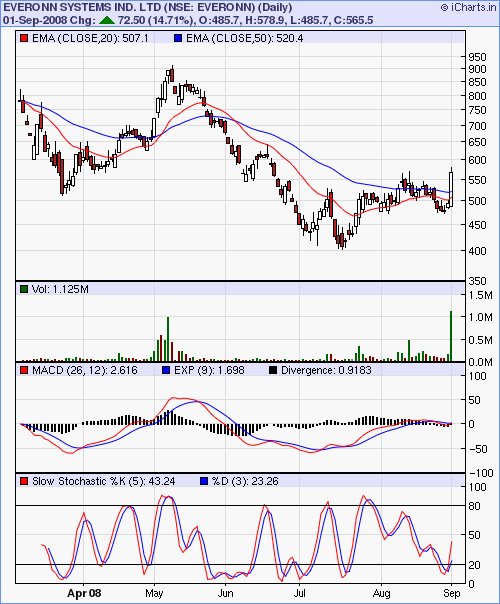Click the -100 MACD axis label
Viewport: 500px width, 604px height.
480,473
